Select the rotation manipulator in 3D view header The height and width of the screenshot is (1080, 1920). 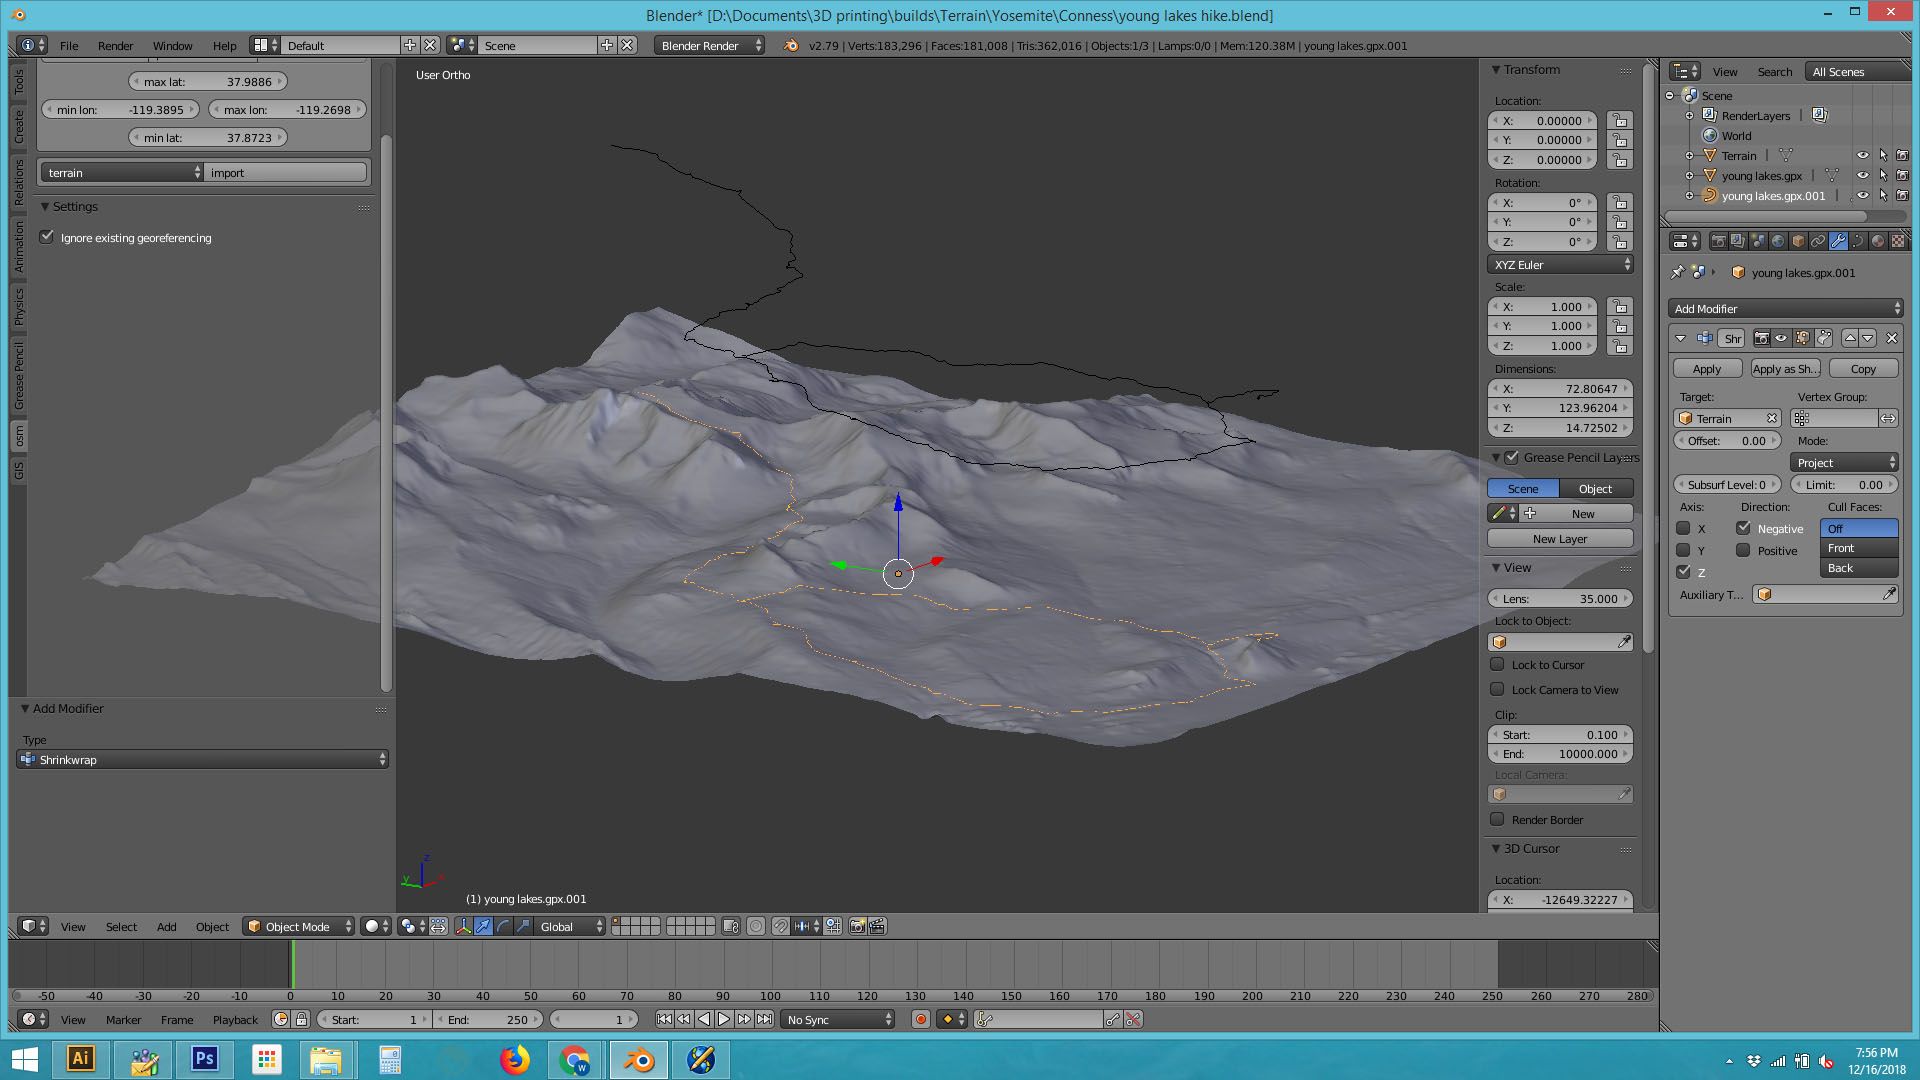click(x=503, y=926)
